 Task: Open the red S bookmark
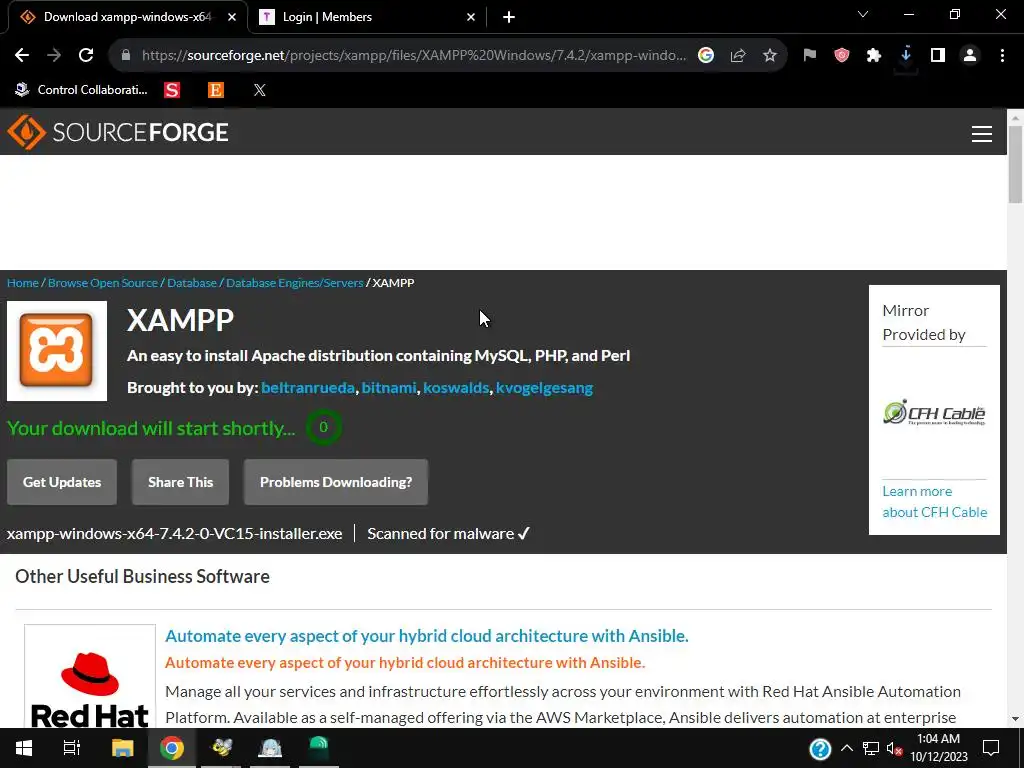172,90
